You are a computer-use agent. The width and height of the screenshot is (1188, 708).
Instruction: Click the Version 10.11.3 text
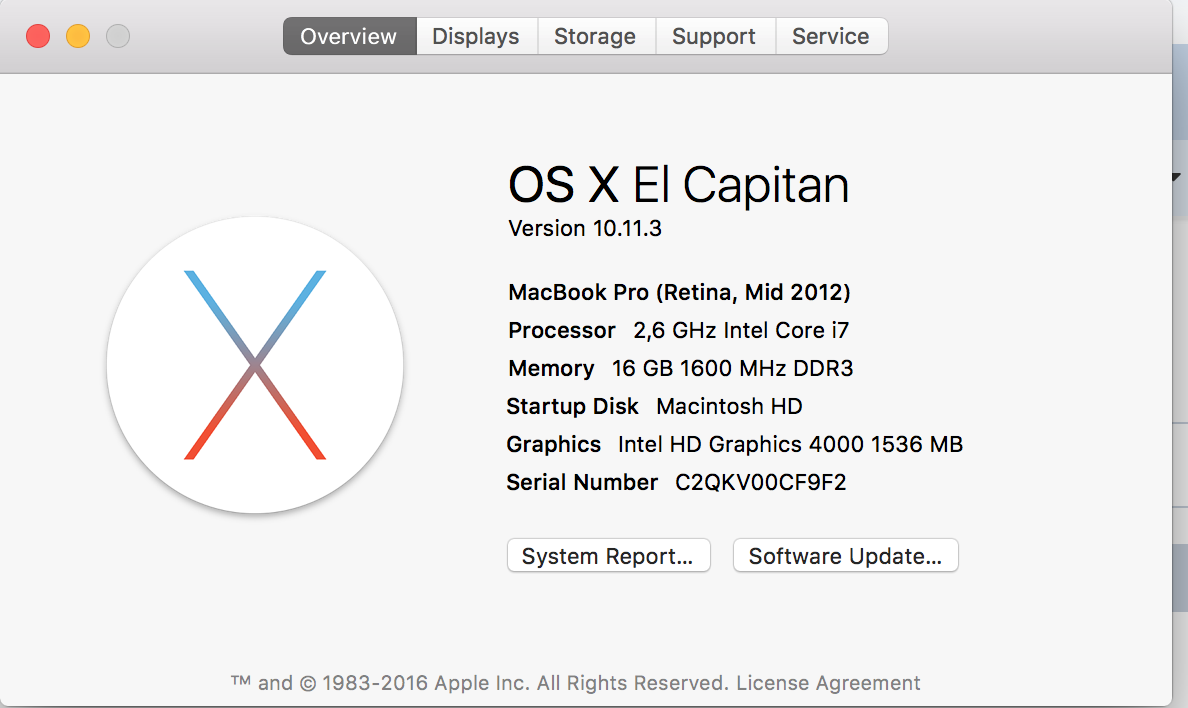pos(585,228)
